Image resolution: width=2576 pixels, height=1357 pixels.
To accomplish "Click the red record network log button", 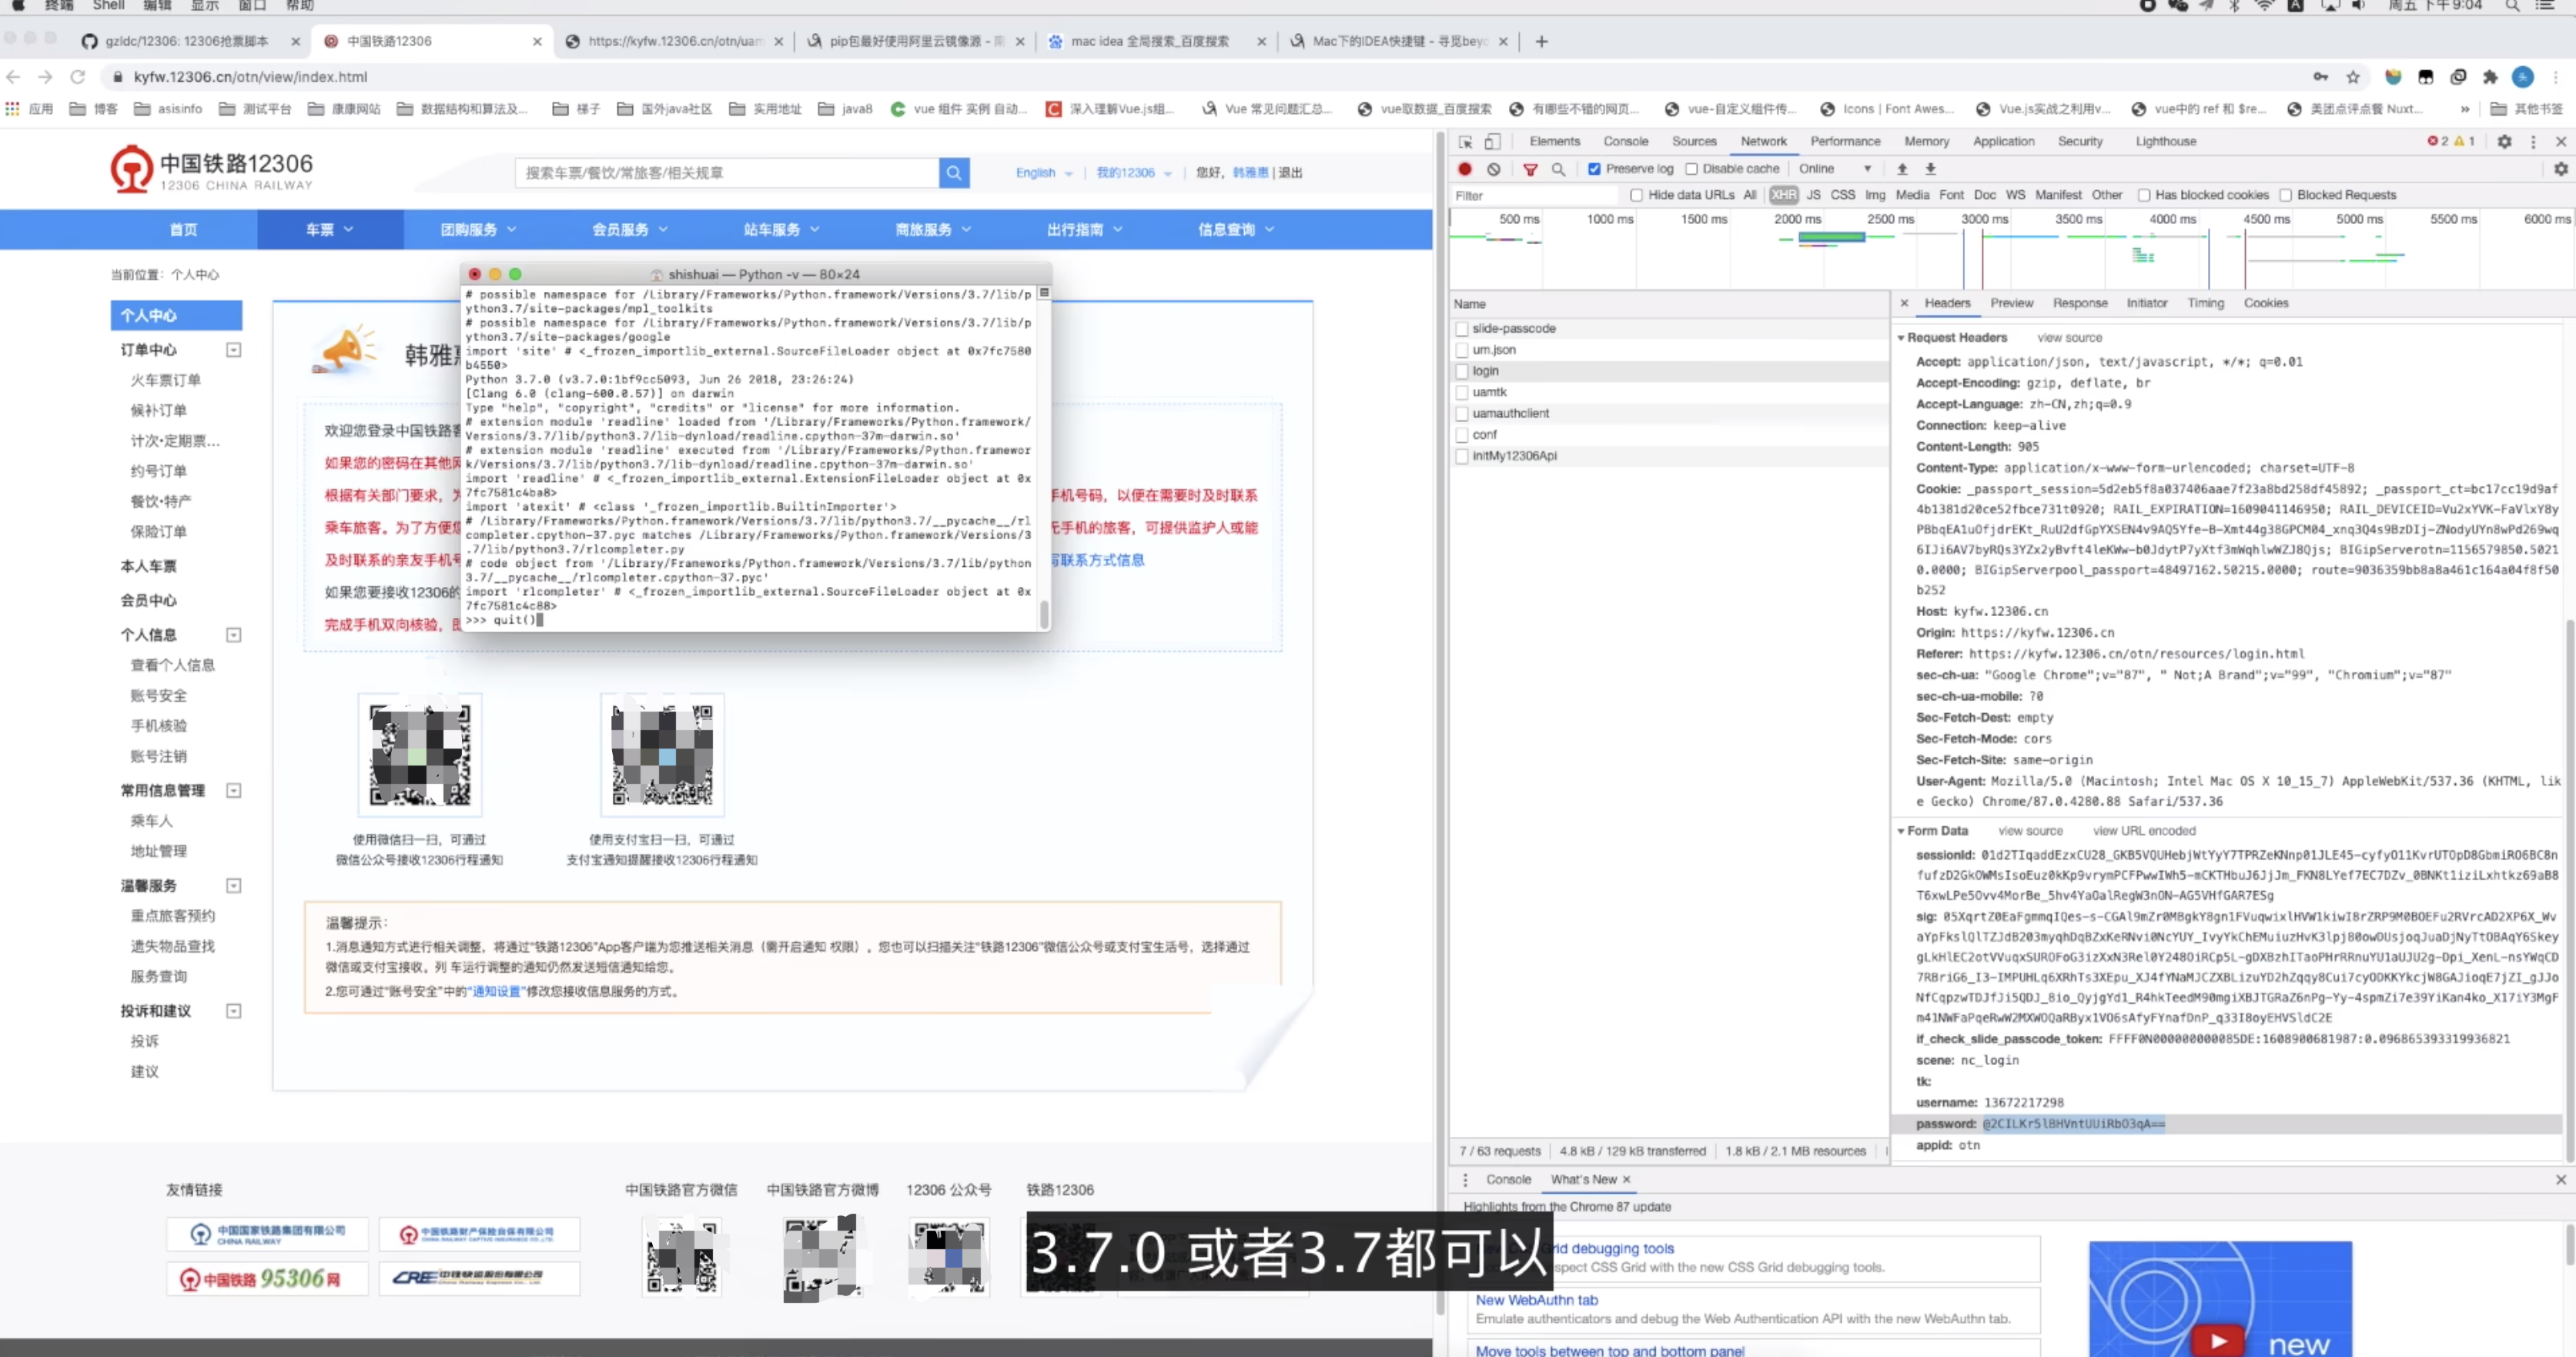I will (x=1465, y=169).
